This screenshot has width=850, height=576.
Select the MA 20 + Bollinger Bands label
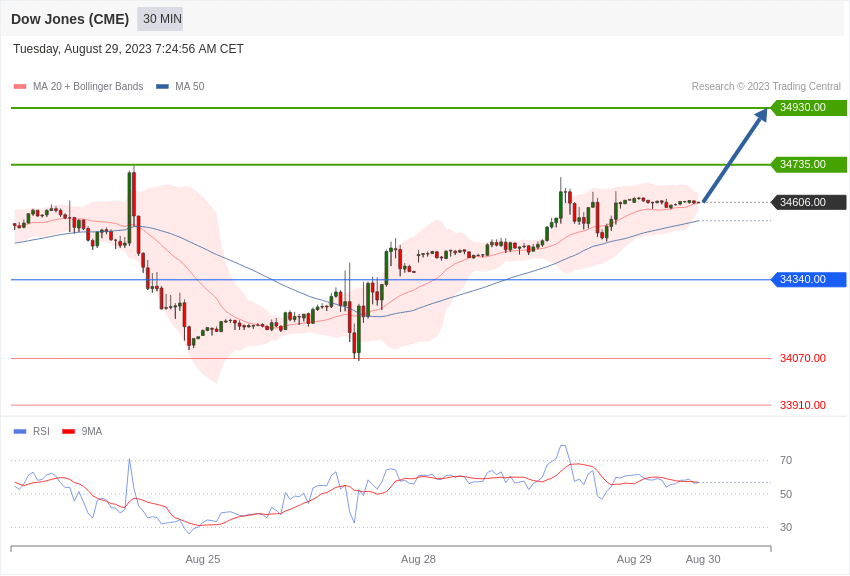click(88, 87)
